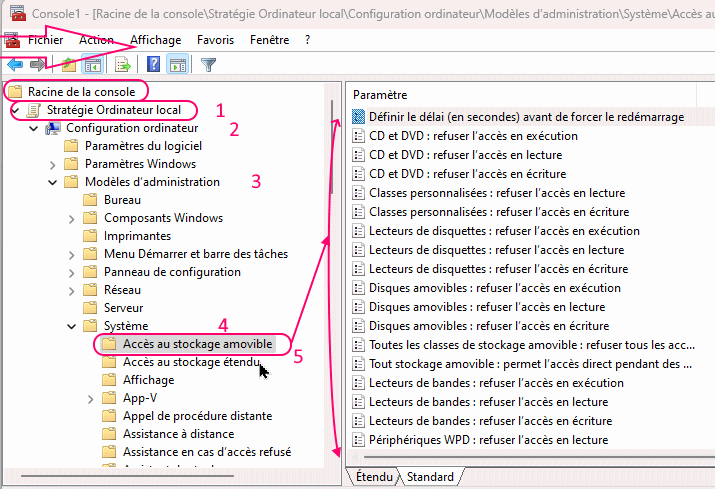
Task: Click the Export list toolbar icon
Action: [x=123, y=65]
